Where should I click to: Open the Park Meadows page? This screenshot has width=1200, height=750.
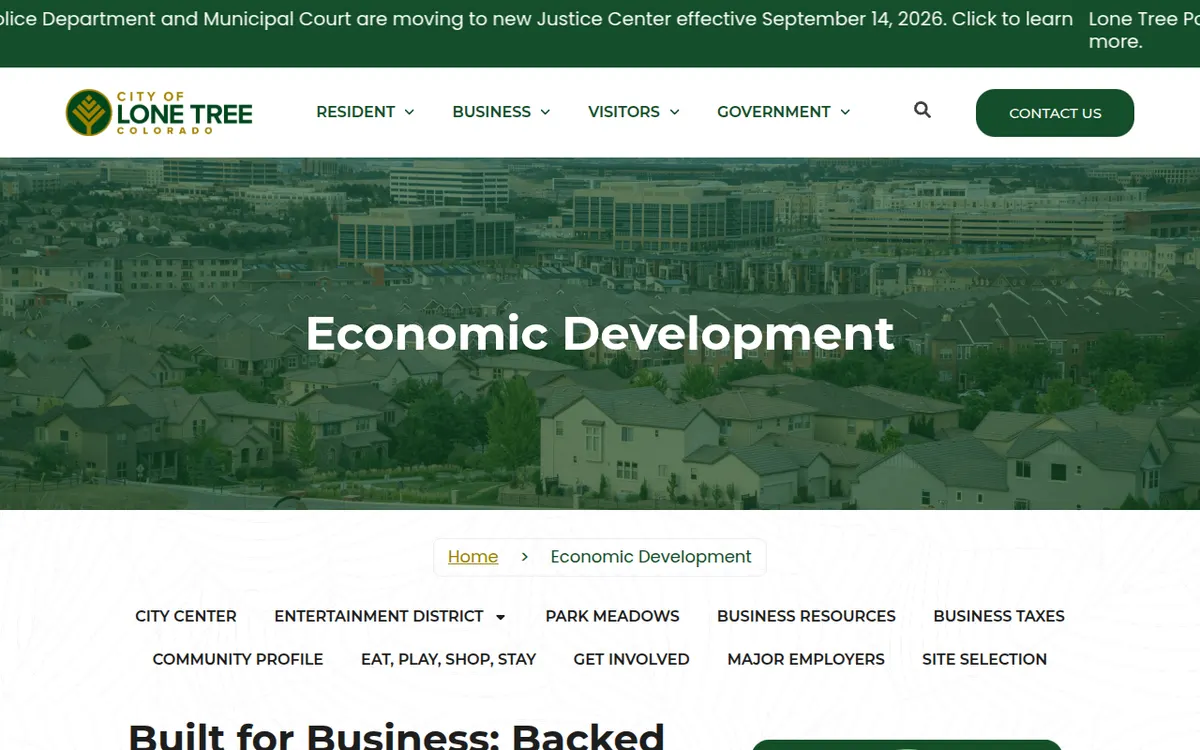point(612,616)
